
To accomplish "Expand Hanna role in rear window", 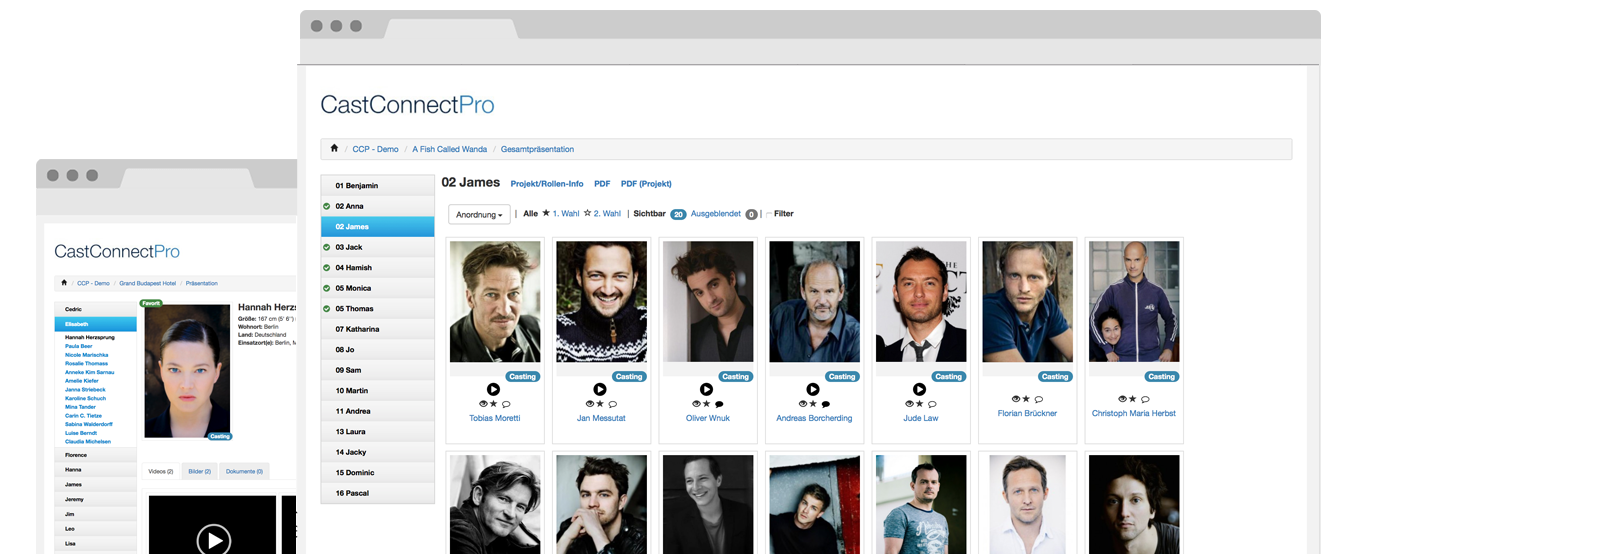I will click(x=95, y=470).
